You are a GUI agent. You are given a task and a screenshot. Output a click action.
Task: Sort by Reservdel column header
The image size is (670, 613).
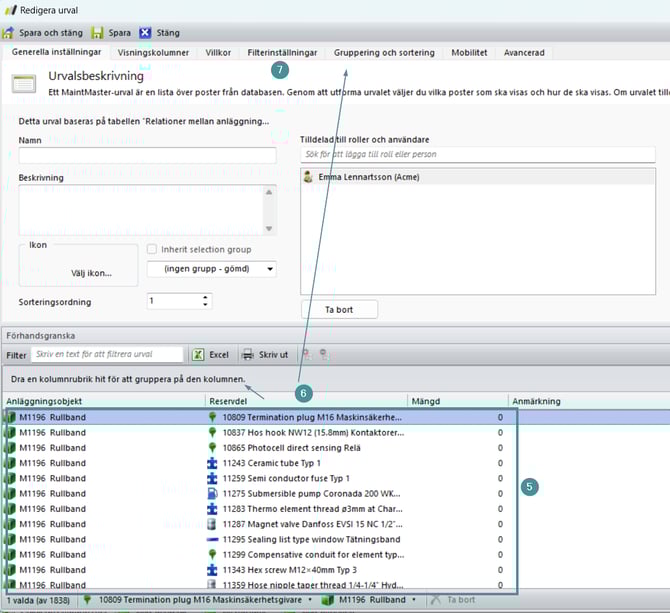[x=307, y=401]
